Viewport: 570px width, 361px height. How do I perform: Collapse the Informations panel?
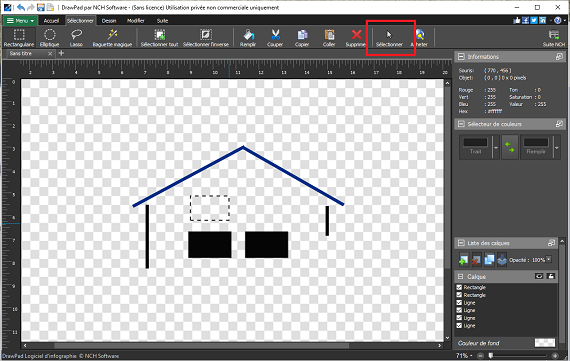click(x=461, y=57)
